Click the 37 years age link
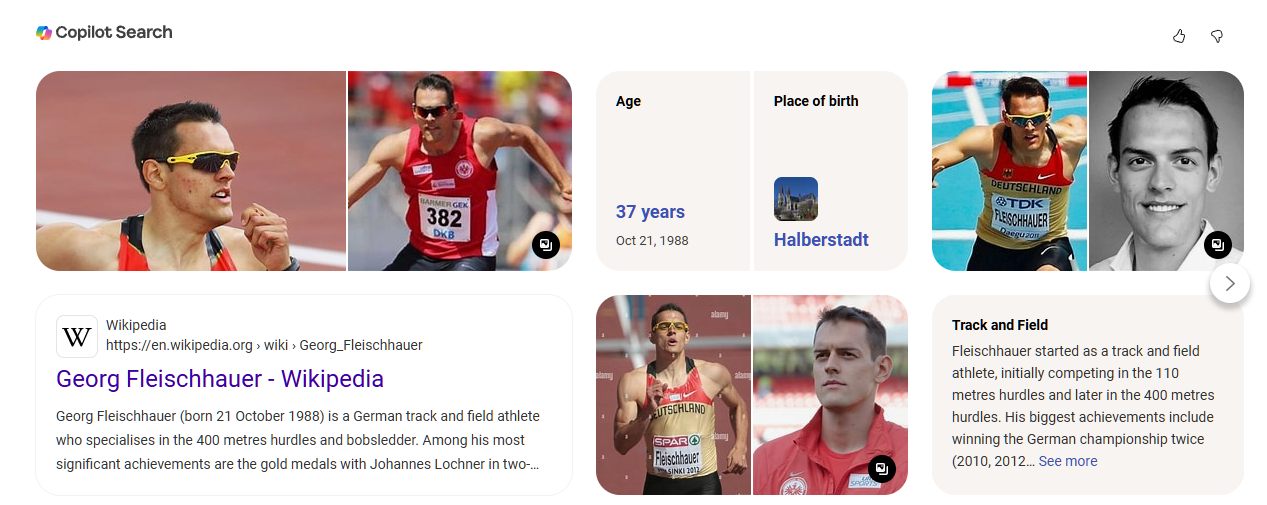The height and width of the screenshot is (505, 1267). pyautogui.click(x=650, y=212)
